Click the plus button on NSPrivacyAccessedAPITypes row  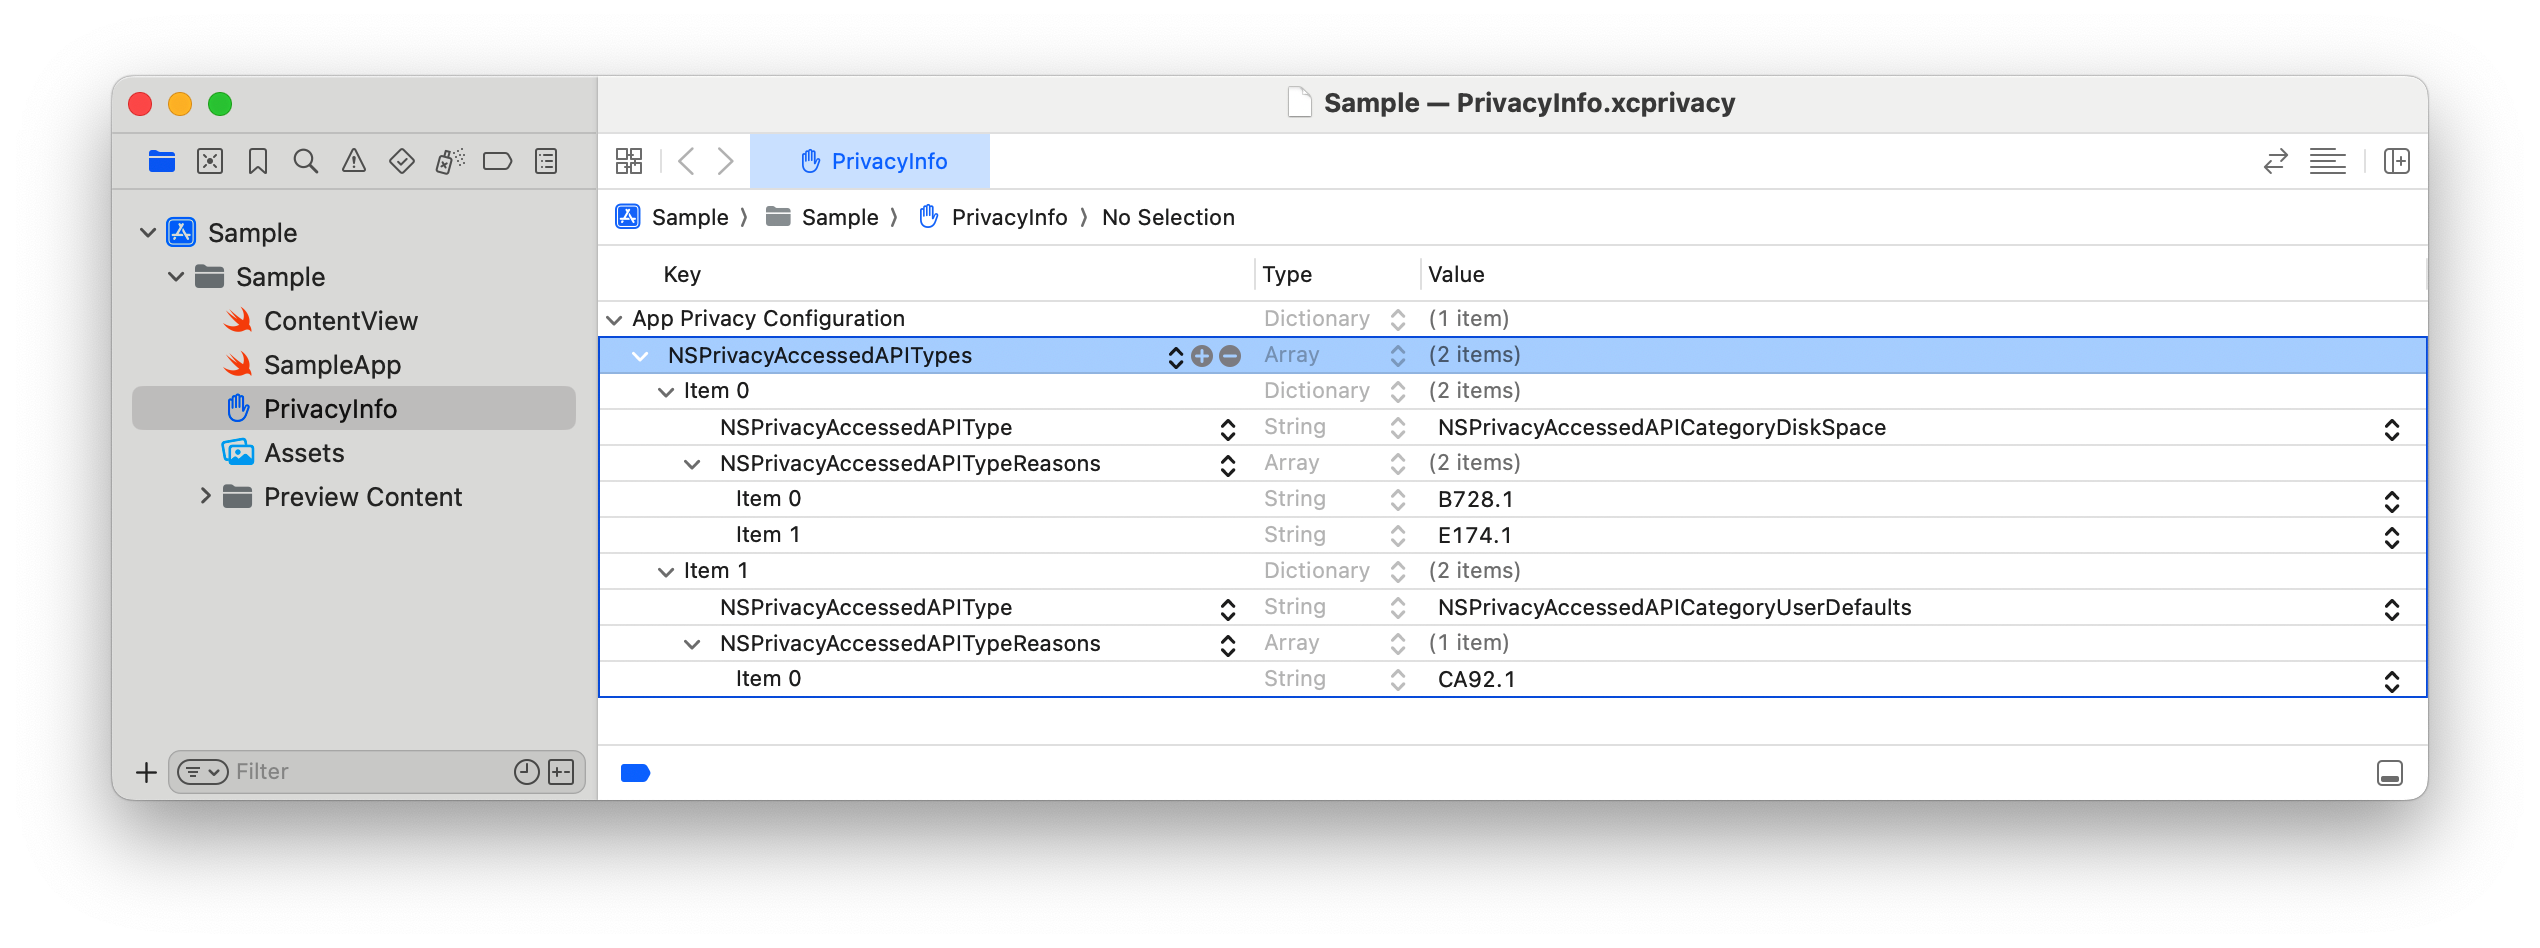pyautogui.click(x=1202, y=356)
